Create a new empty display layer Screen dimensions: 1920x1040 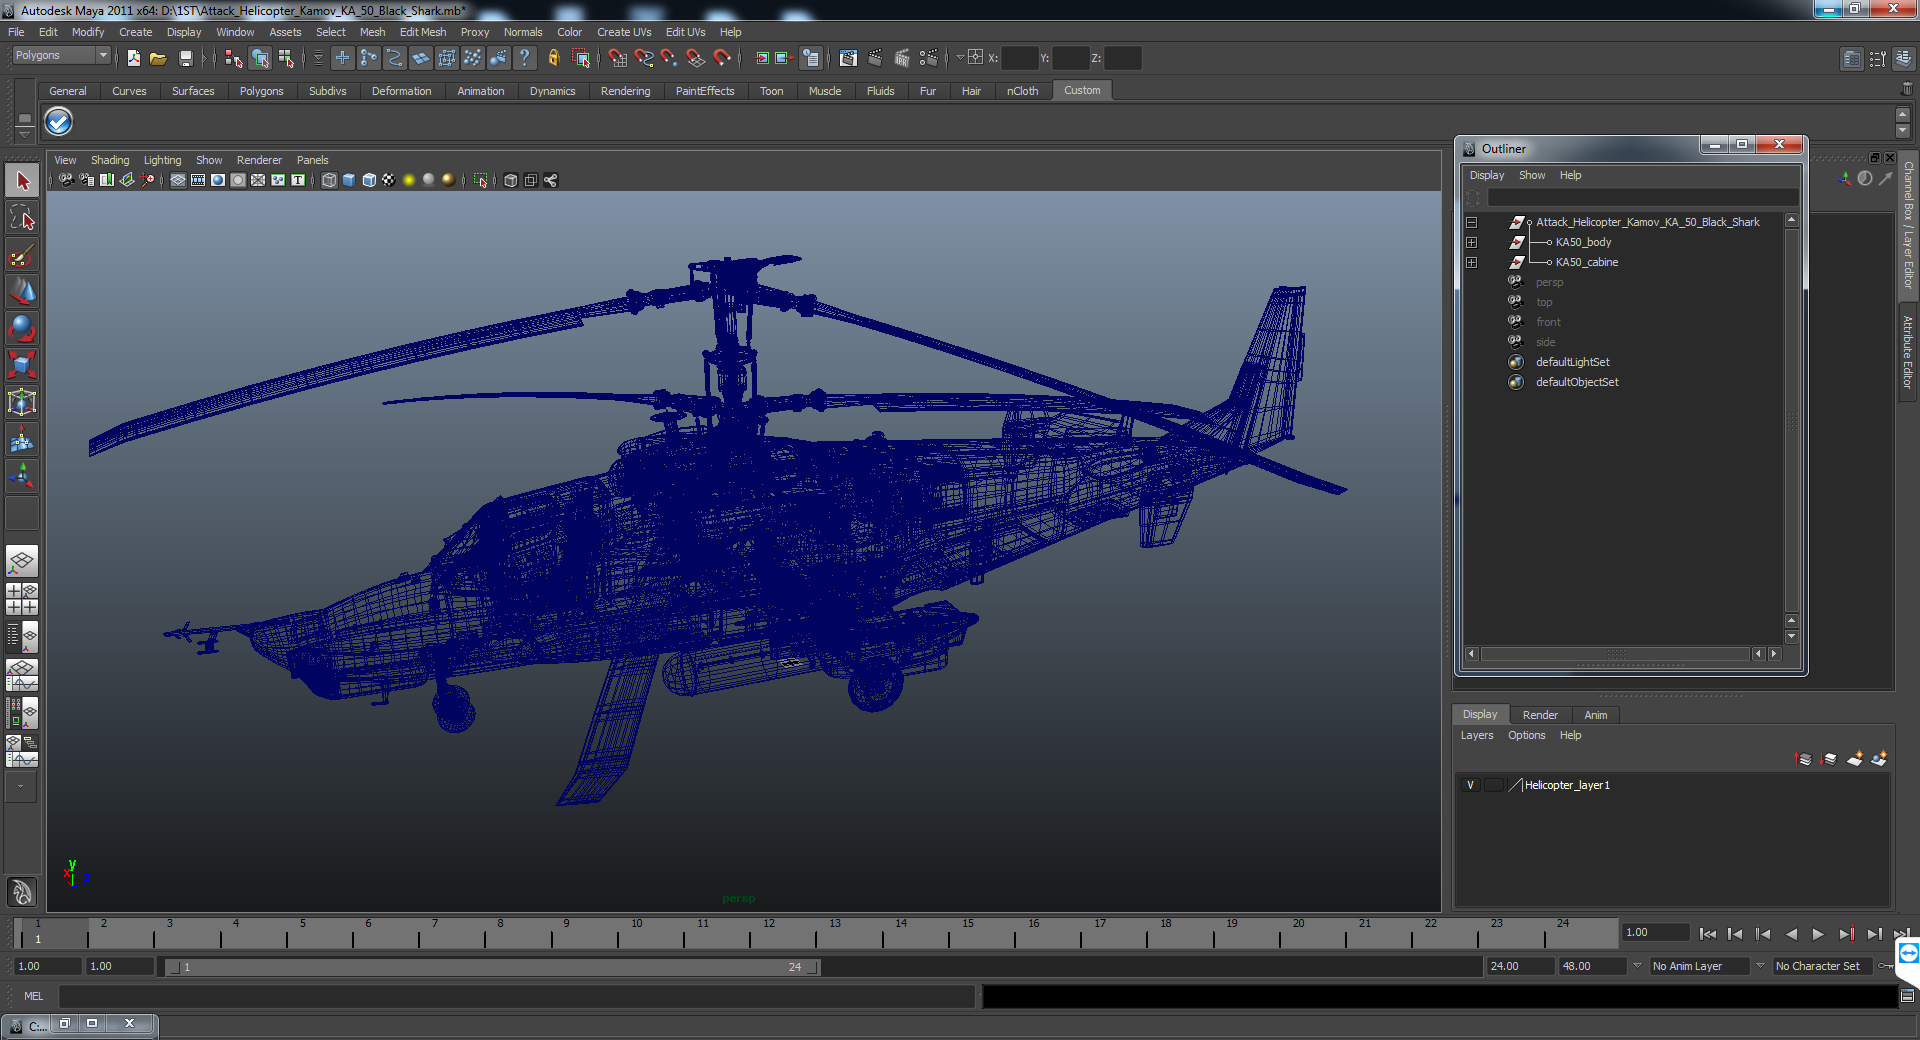pyautogui.click(x=1855, y=759)
